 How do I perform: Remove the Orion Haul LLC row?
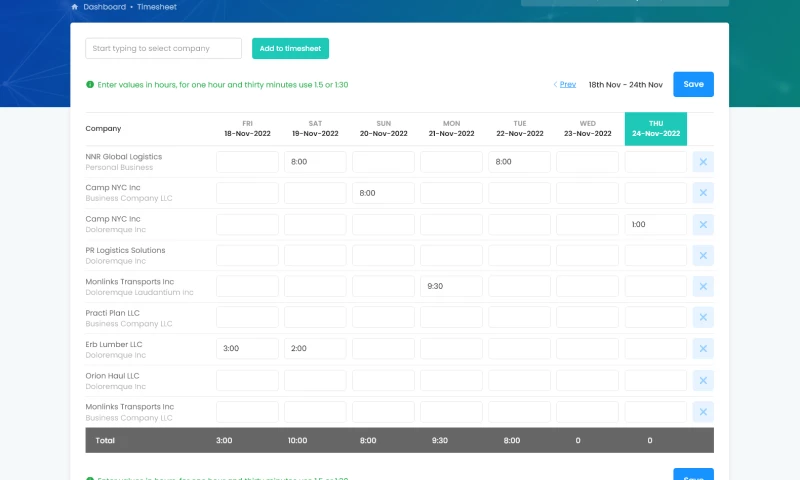coord(703,381)
